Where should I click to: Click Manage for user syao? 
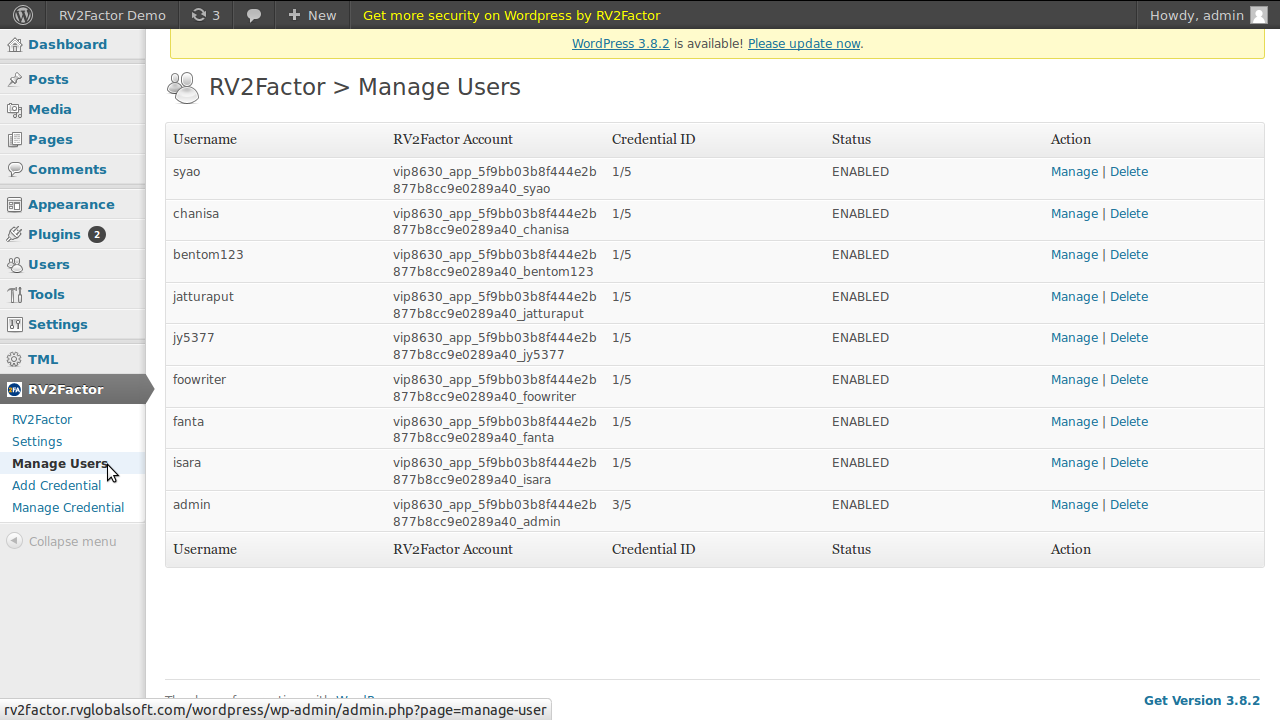pyautogui.click(x=1074, y=172)
